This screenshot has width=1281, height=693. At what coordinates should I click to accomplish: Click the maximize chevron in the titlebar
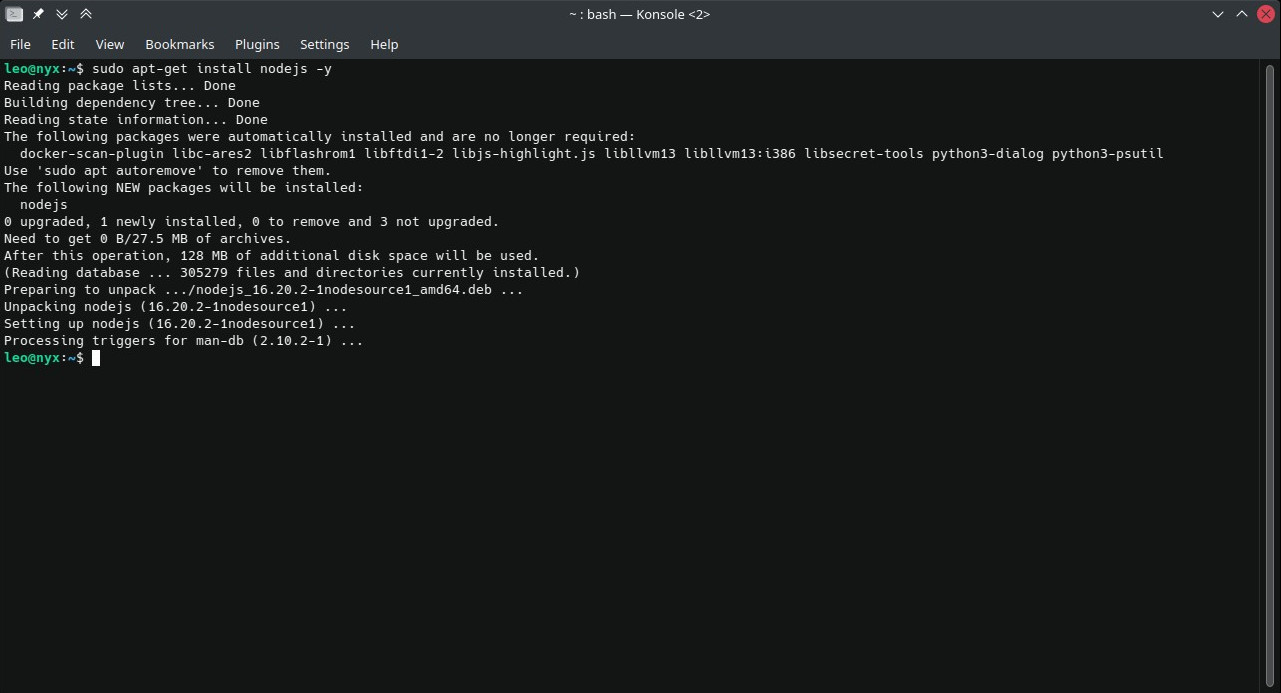[x=1241, y=14]
